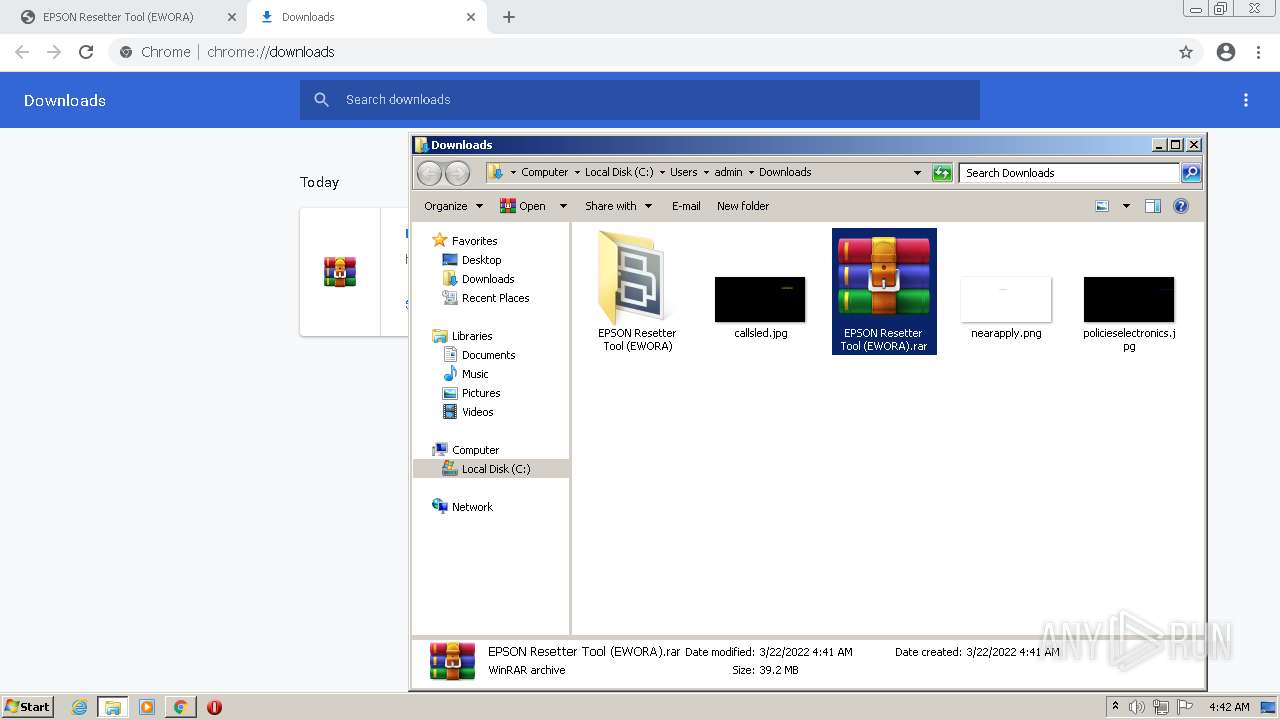The height and width of the screenshot is (720, 1280).
Task: Click the WinRAR icon in Chrome download card
Action: click(x=340, y=272)
